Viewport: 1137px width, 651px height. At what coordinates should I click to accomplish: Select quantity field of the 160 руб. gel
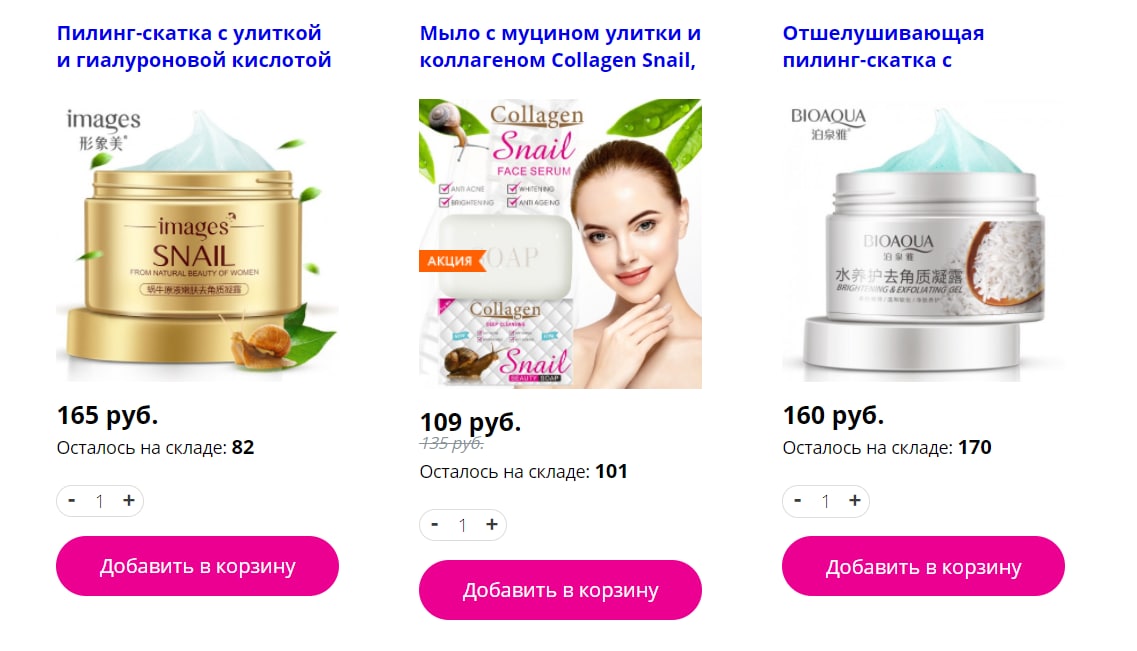[x=826, y=501]
